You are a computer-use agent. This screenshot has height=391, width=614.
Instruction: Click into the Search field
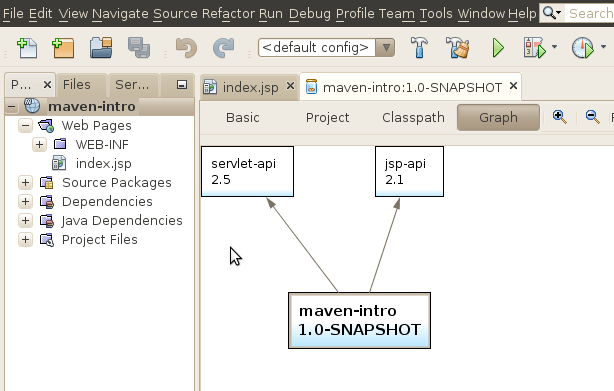589,13
